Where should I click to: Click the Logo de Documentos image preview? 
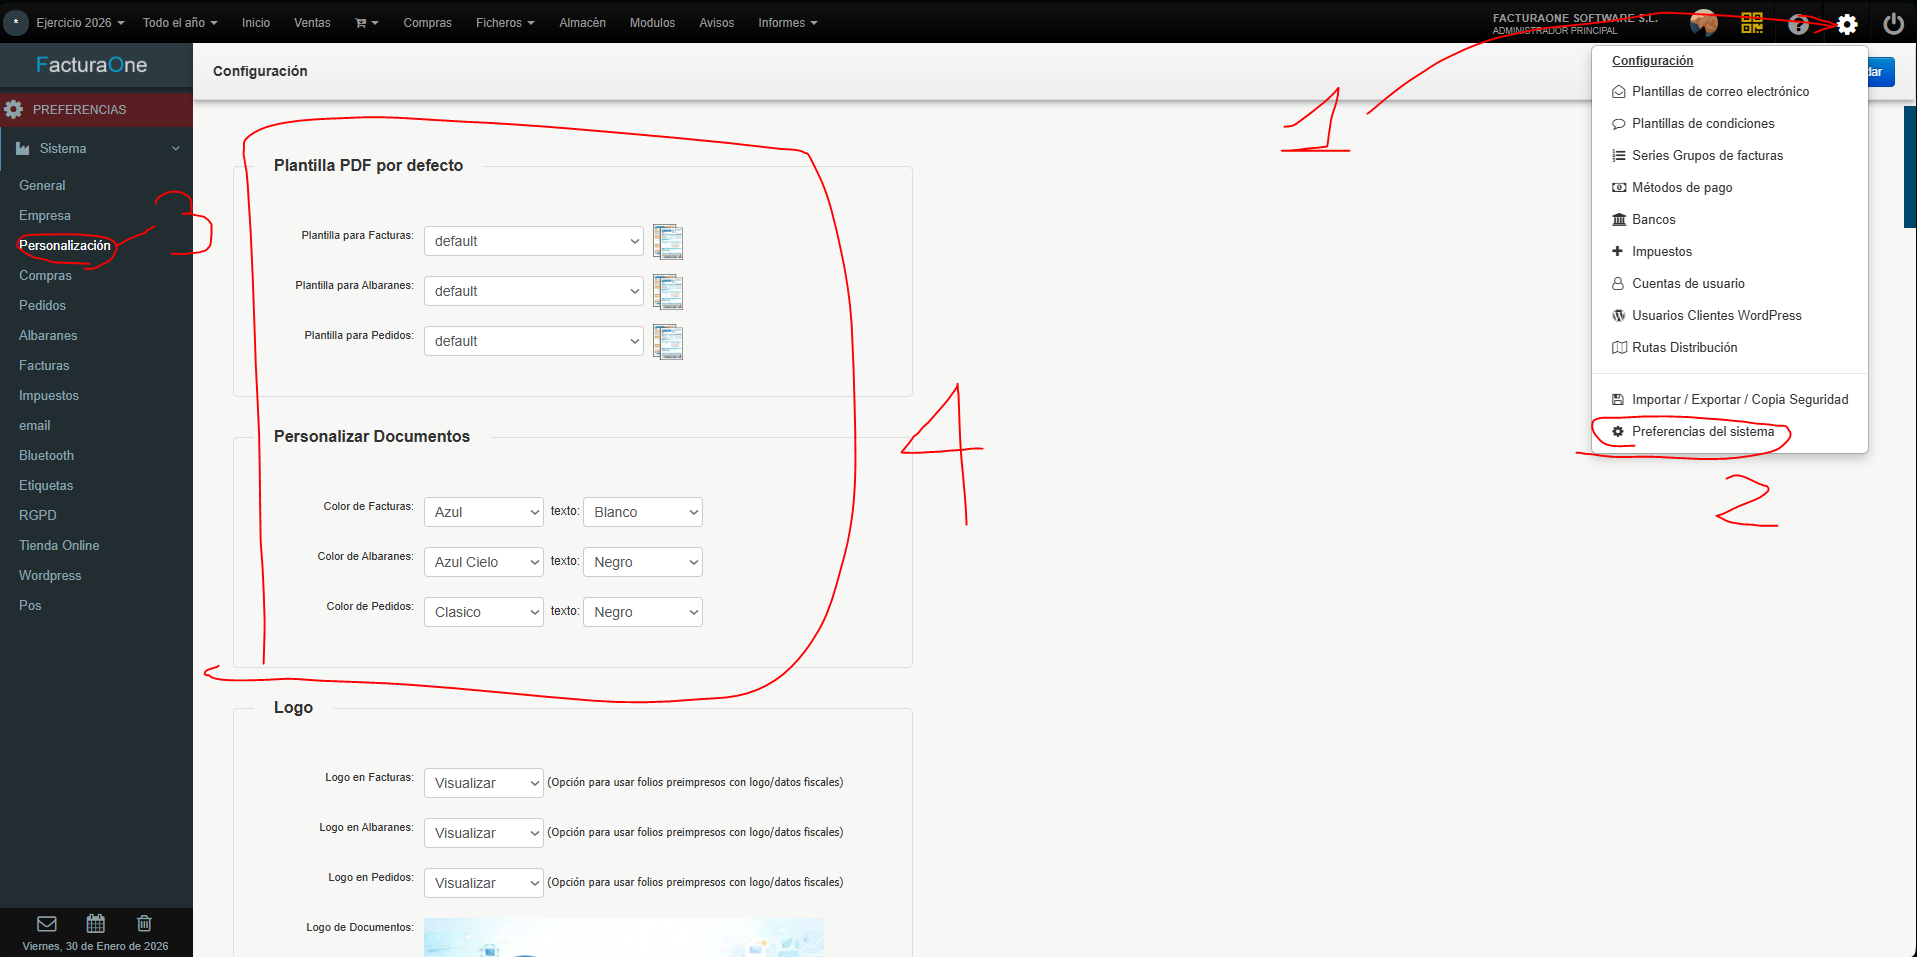click(x=624, y=937)
